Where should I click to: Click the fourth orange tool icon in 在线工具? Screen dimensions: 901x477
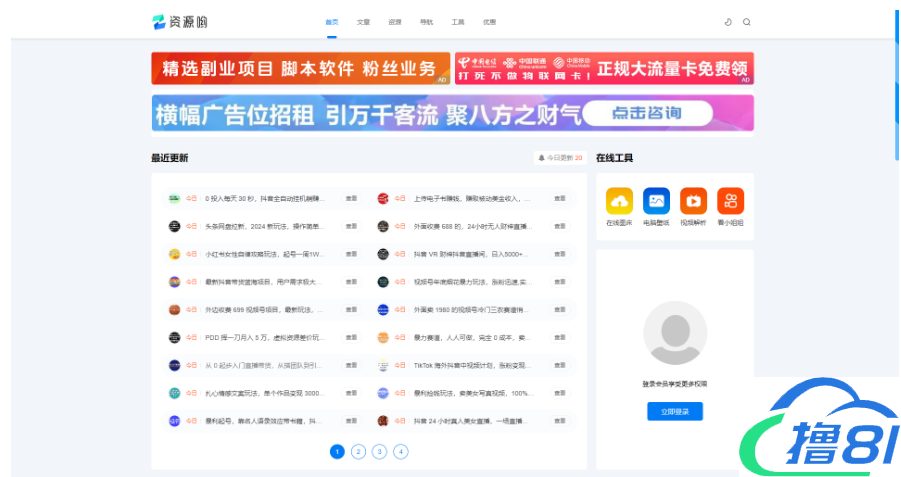[730, 201]
